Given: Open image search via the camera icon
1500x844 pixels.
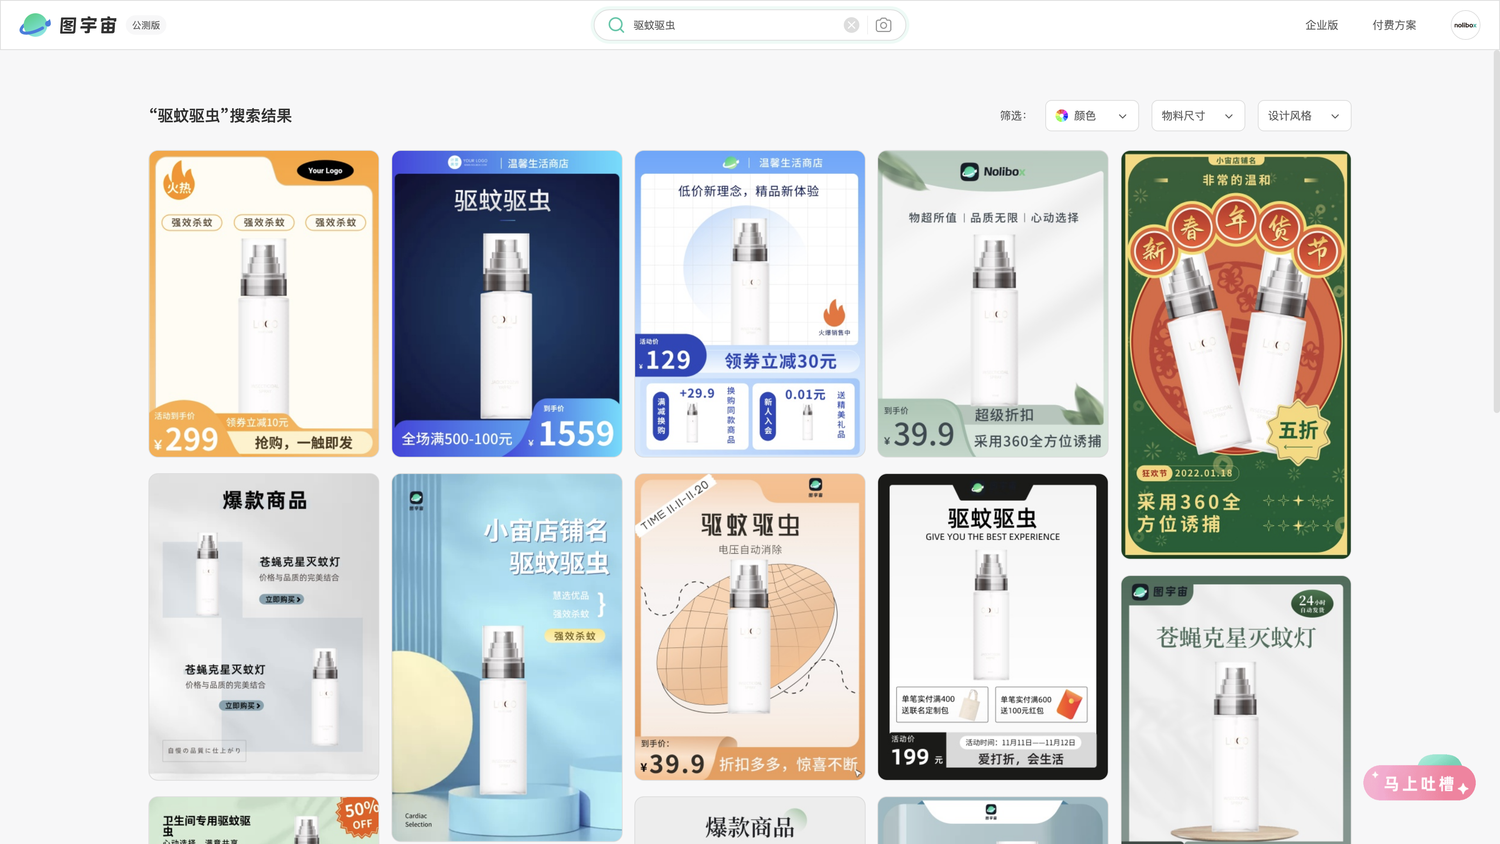Looking at the screenshot, I should click(883, 25).
